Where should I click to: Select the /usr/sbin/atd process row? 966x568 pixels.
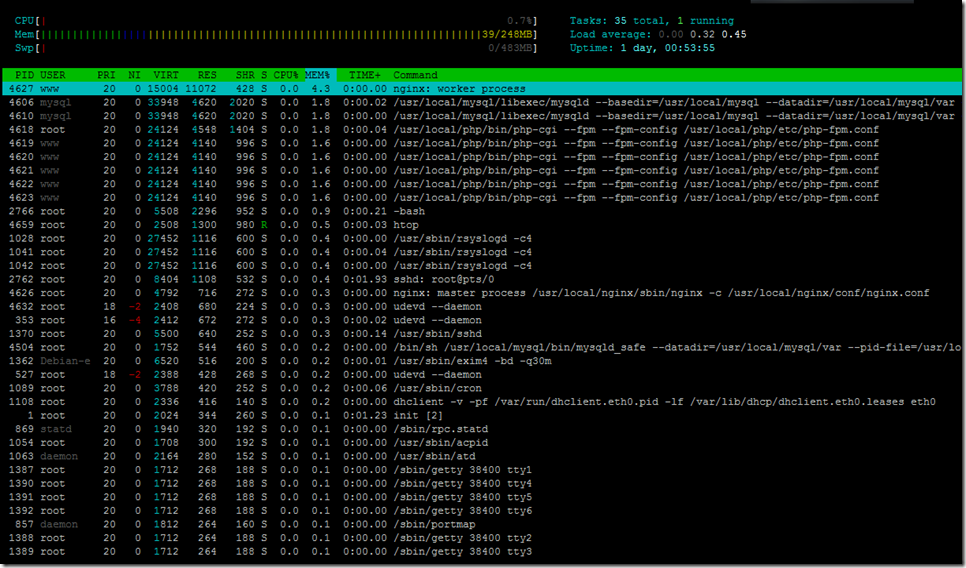[482, 456]
